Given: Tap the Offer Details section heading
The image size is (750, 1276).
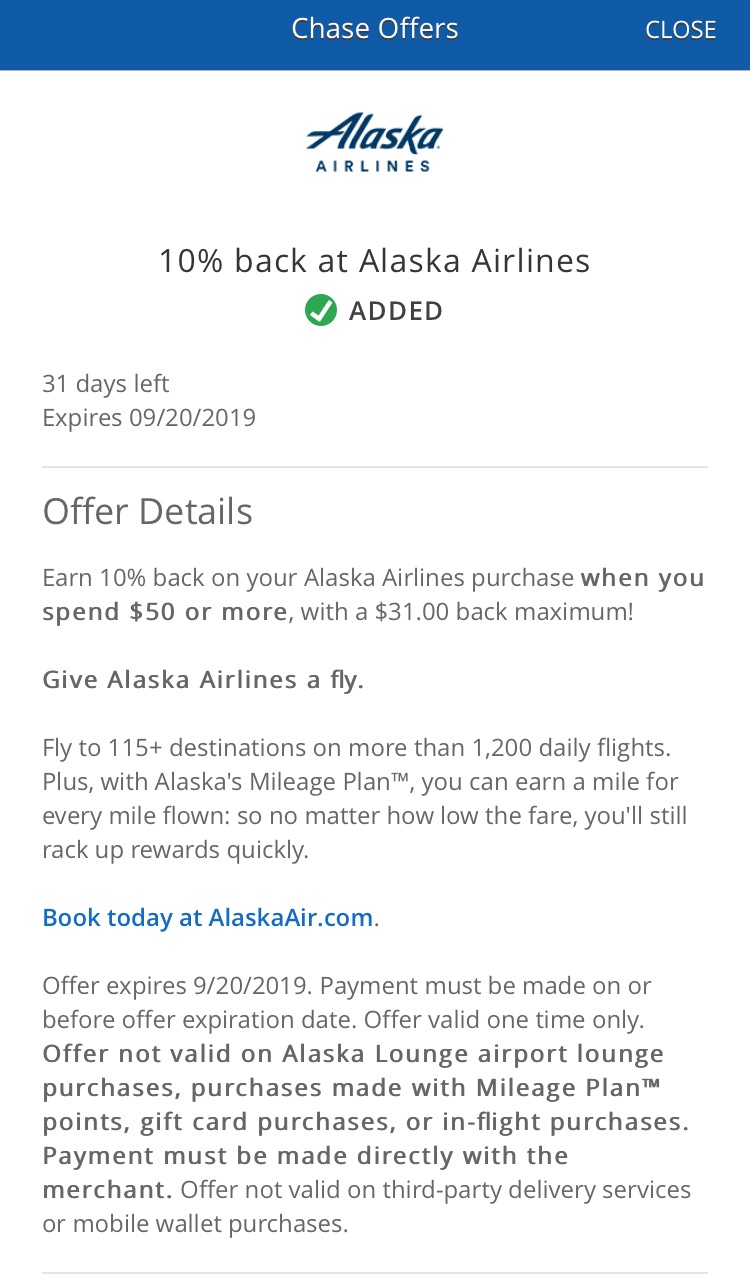Looking at the screenshot, I should pos(147,512).
